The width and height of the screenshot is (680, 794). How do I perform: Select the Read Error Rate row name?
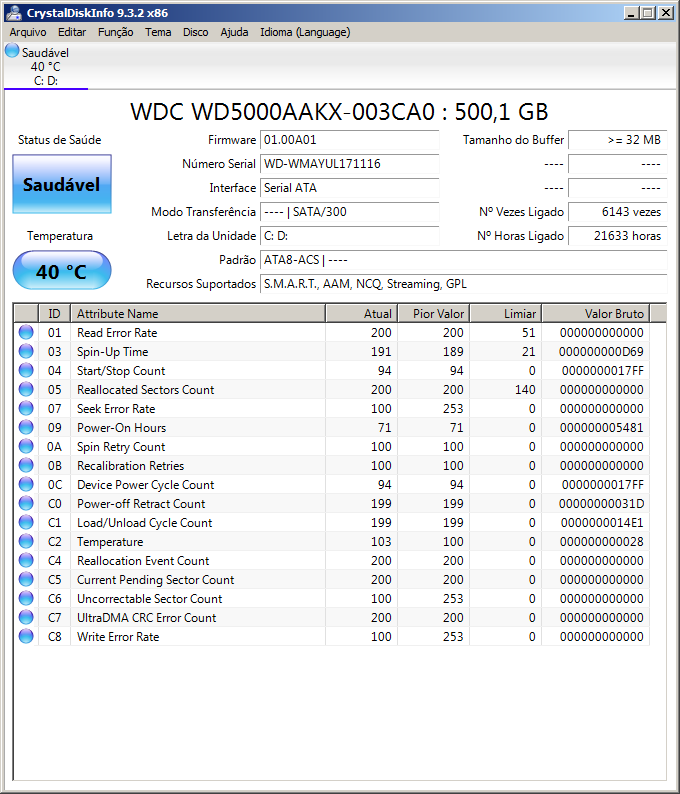pyautogui.click(x=117, y=333)
